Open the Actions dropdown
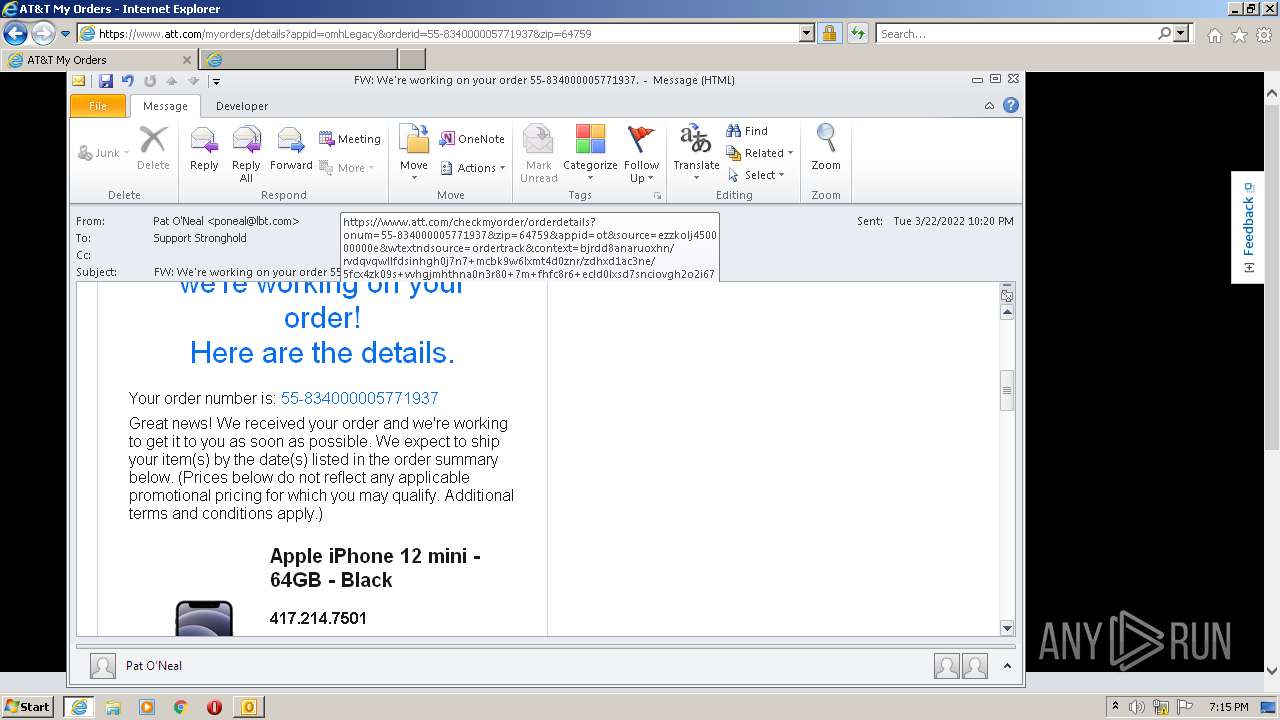Screen dimensions: 1280x720 pos(473,168)
